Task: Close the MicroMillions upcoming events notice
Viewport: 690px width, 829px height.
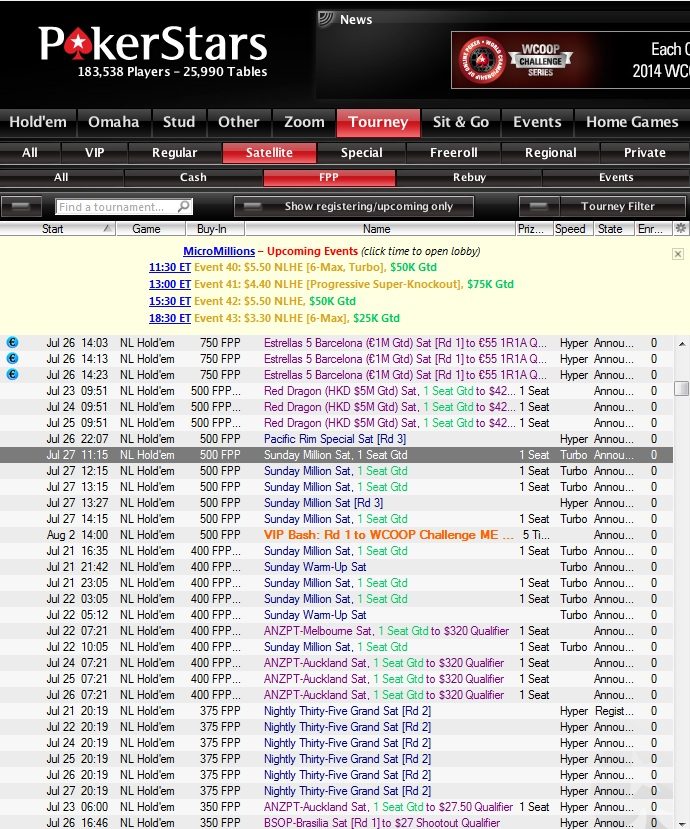Action: point(678,254)
